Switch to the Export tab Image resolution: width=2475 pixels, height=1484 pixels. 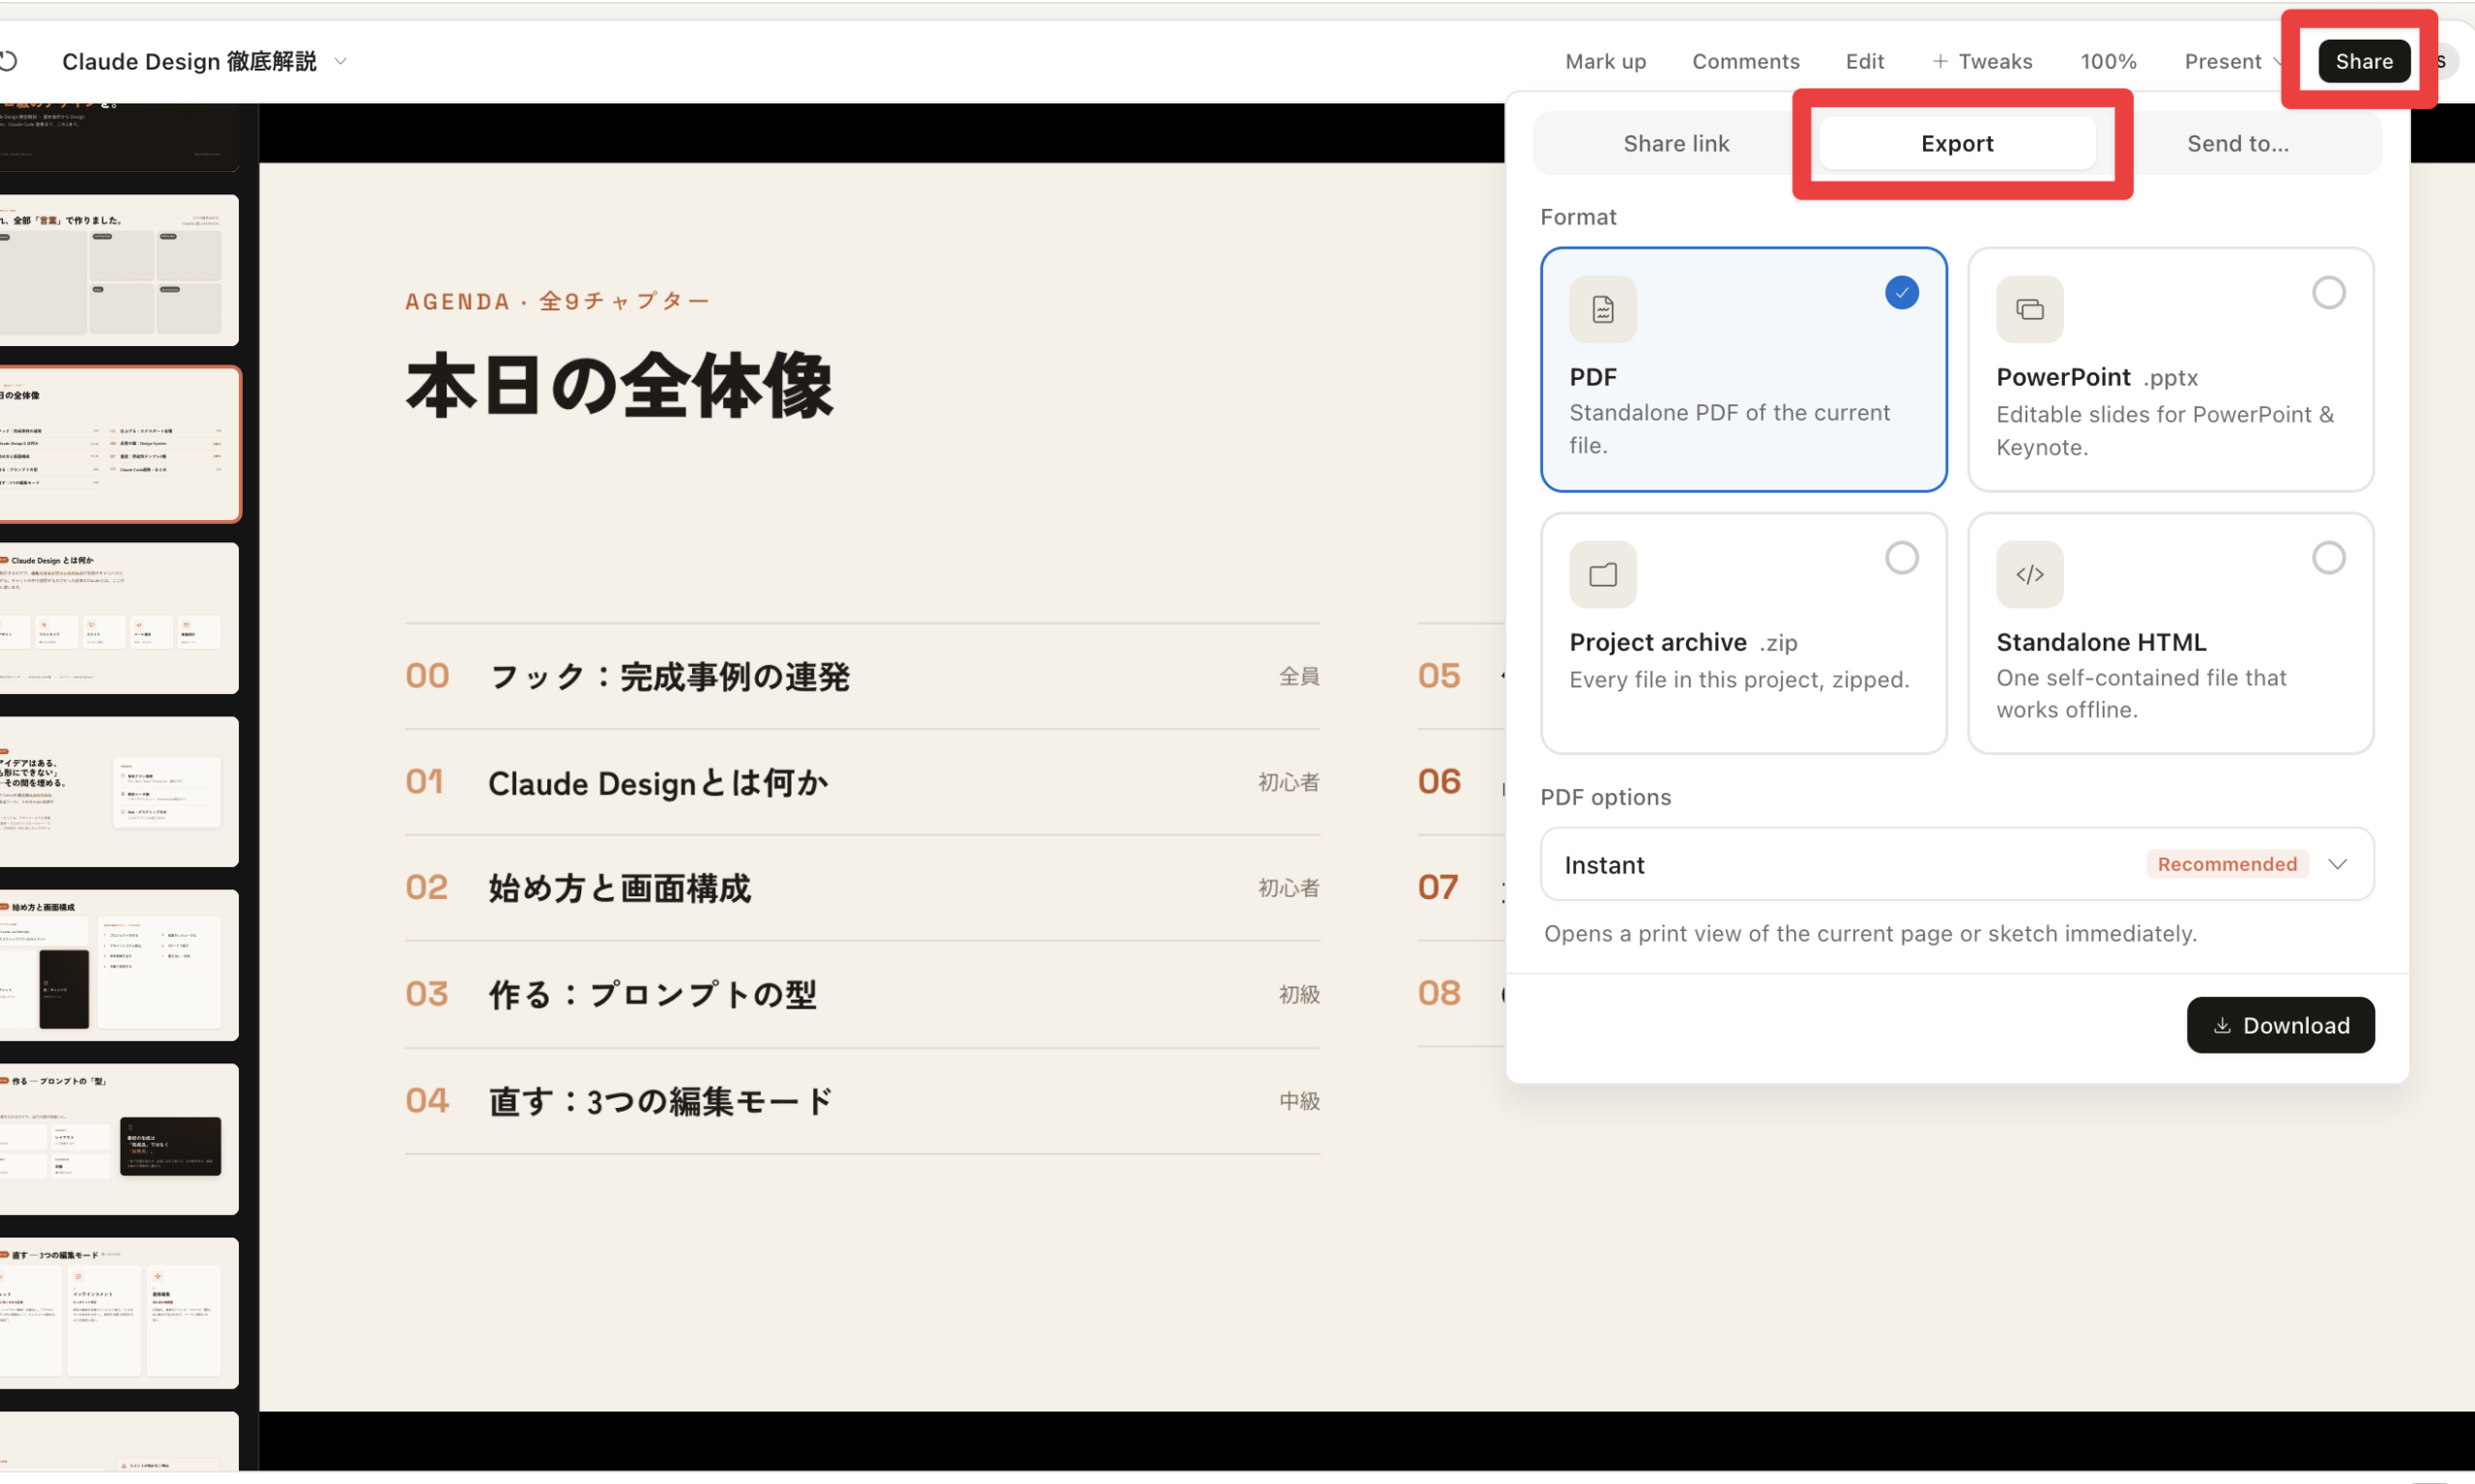click(1956, 143)
